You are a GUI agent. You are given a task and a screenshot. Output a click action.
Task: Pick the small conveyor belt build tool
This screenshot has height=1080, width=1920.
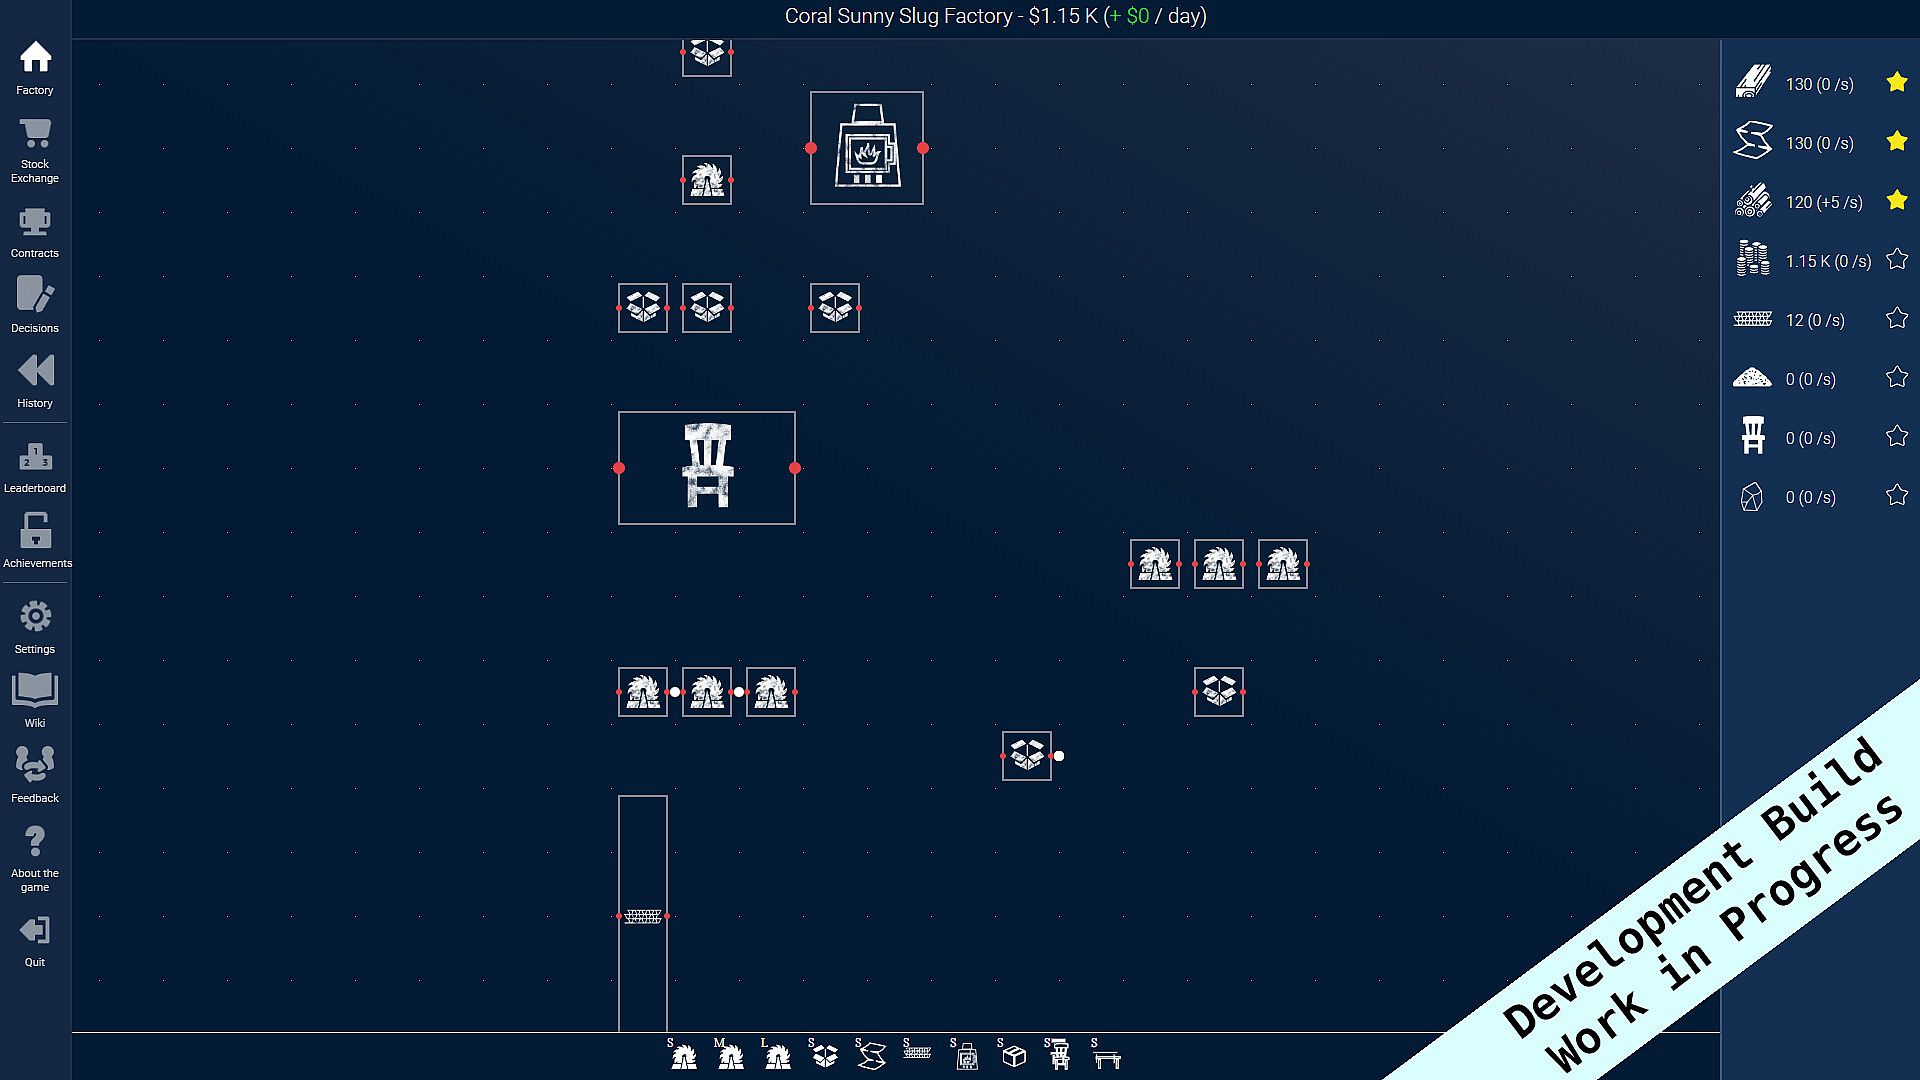917,1051
